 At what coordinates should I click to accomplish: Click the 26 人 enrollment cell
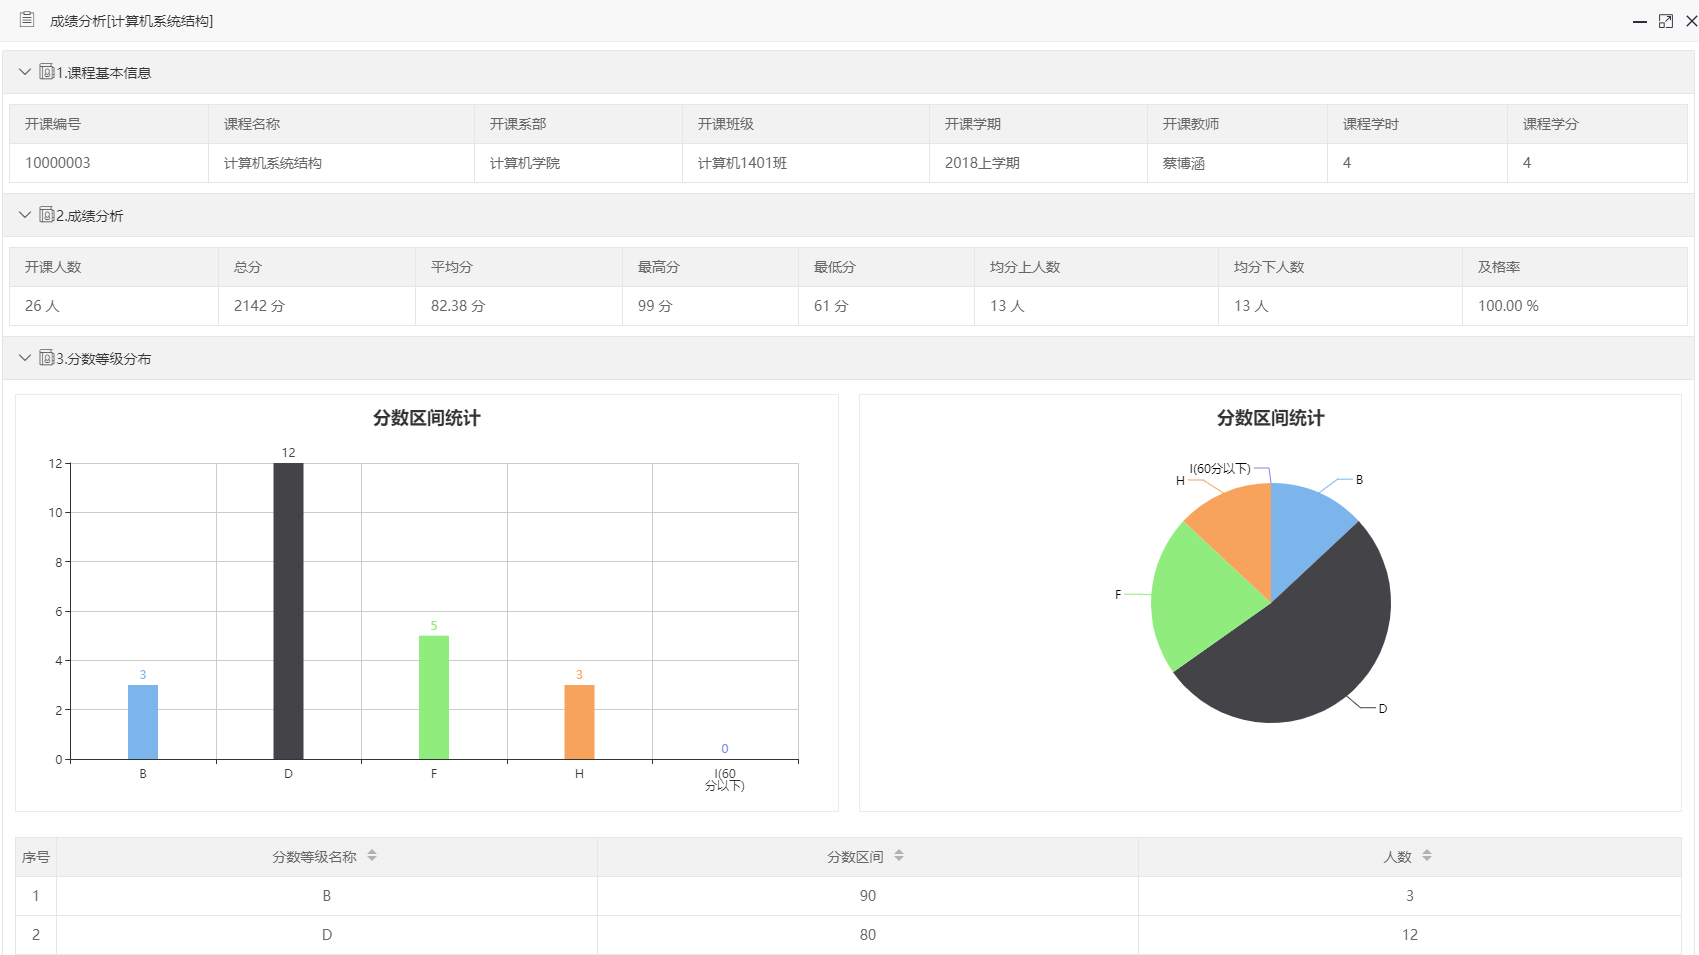coord(114,306)
